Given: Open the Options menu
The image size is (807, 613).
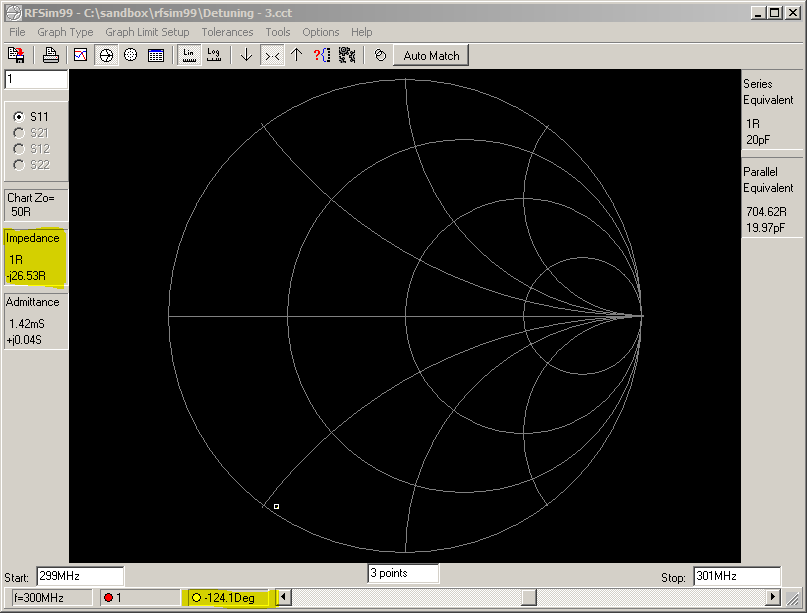Looking at the screenshot, I should [x=321, y=32].
